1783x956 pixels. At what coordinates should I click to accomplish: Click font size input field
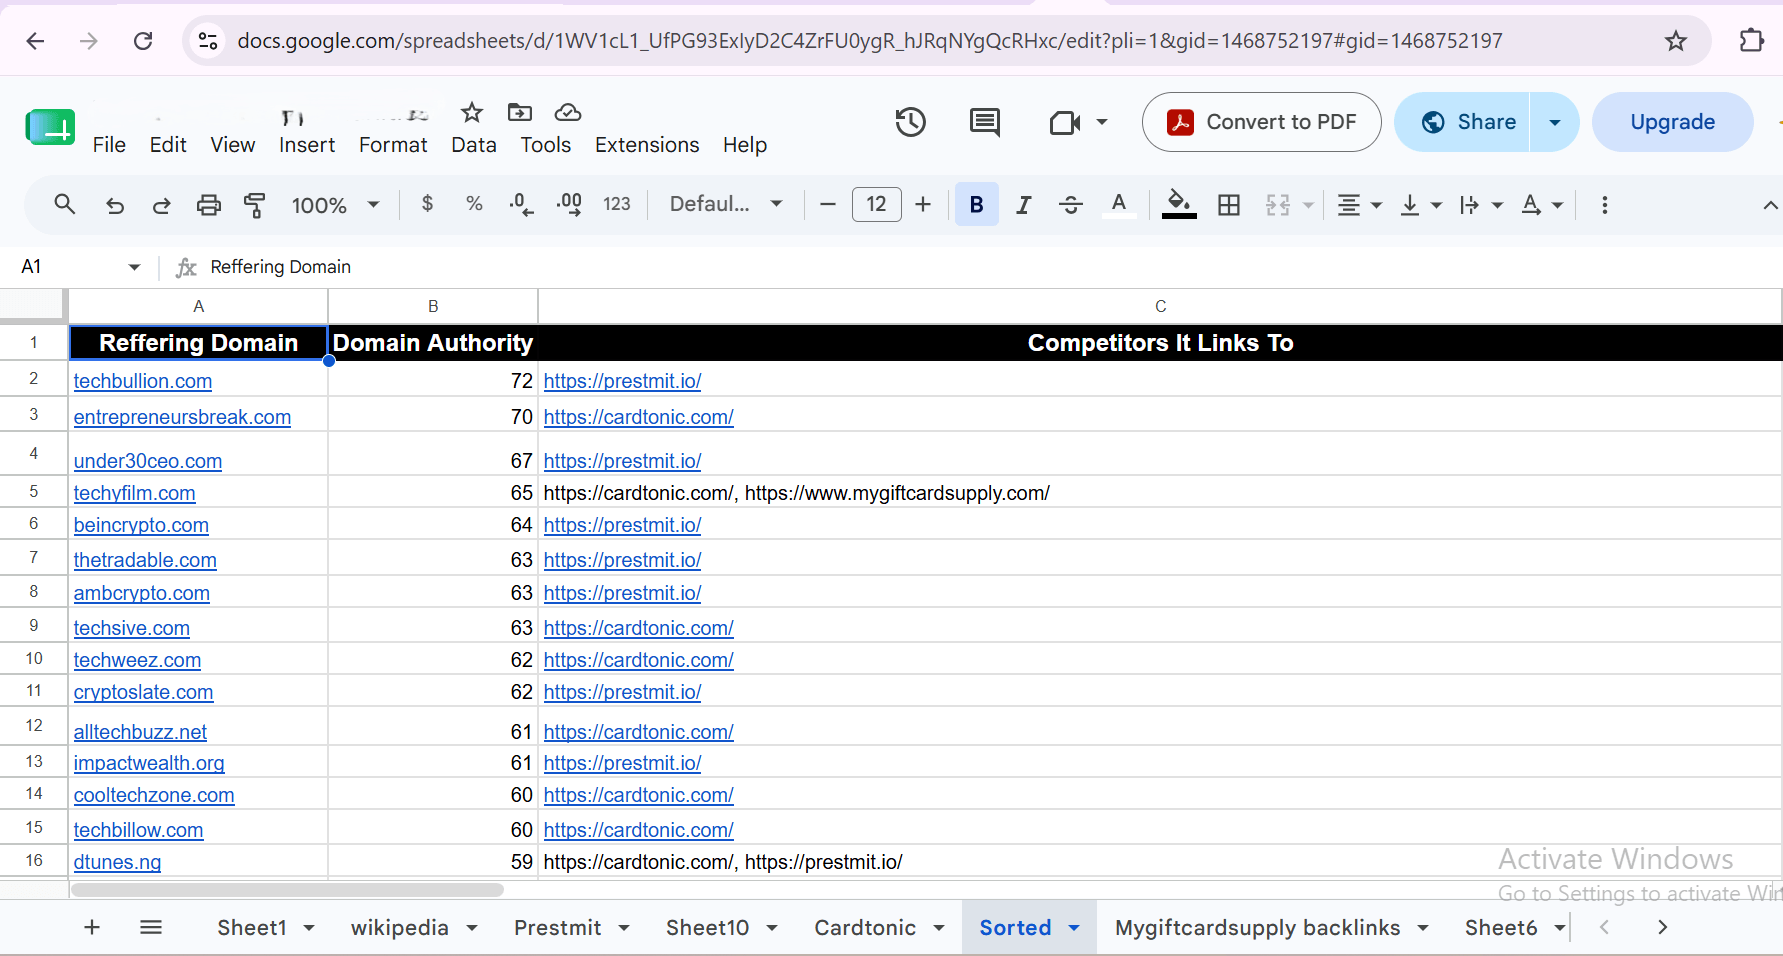[x=876, y=205]
